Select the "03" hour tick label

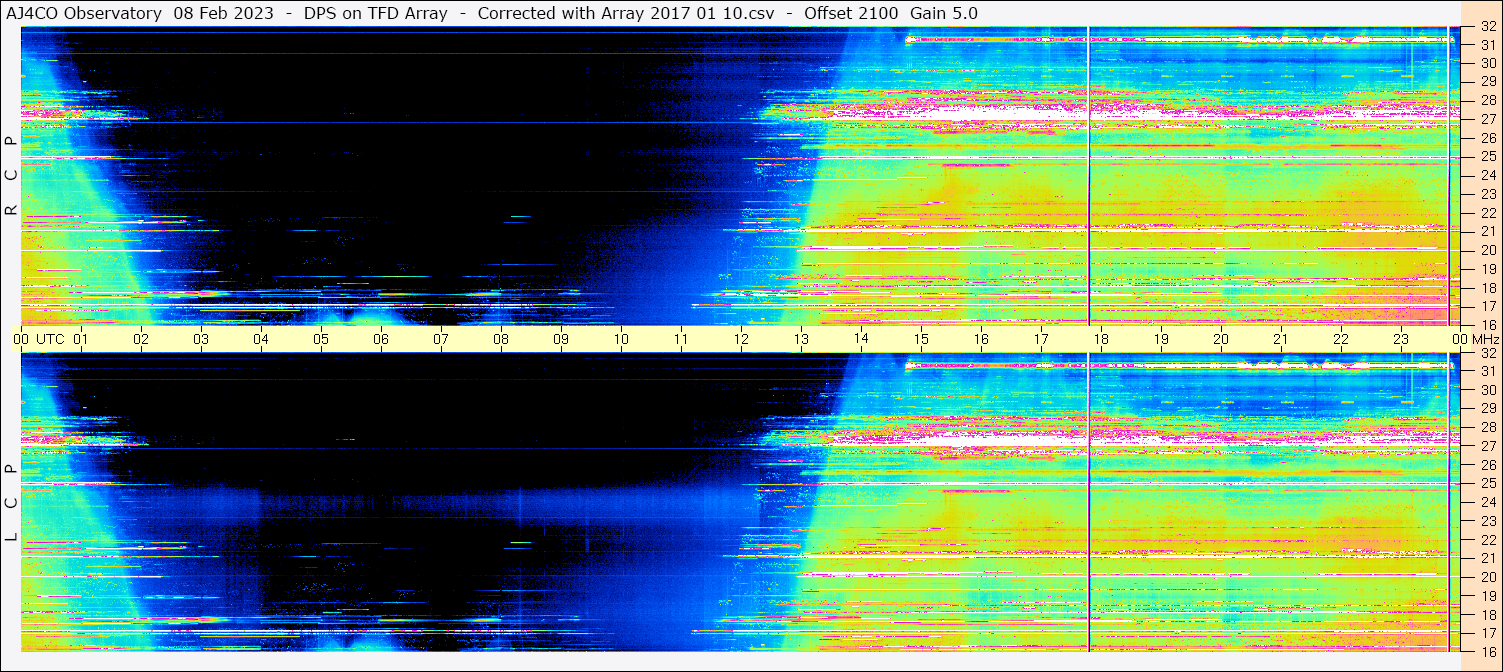click(201, 339)
